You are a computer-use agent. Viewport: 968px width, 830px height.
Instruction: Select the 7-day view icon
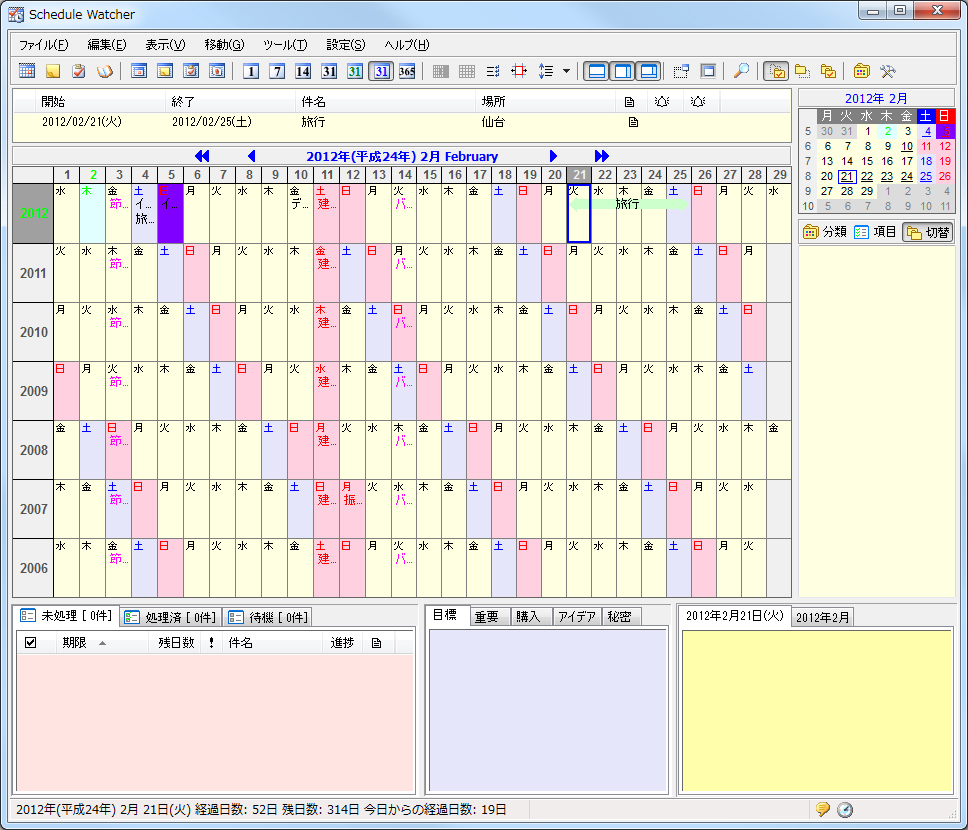click(277, 71)
